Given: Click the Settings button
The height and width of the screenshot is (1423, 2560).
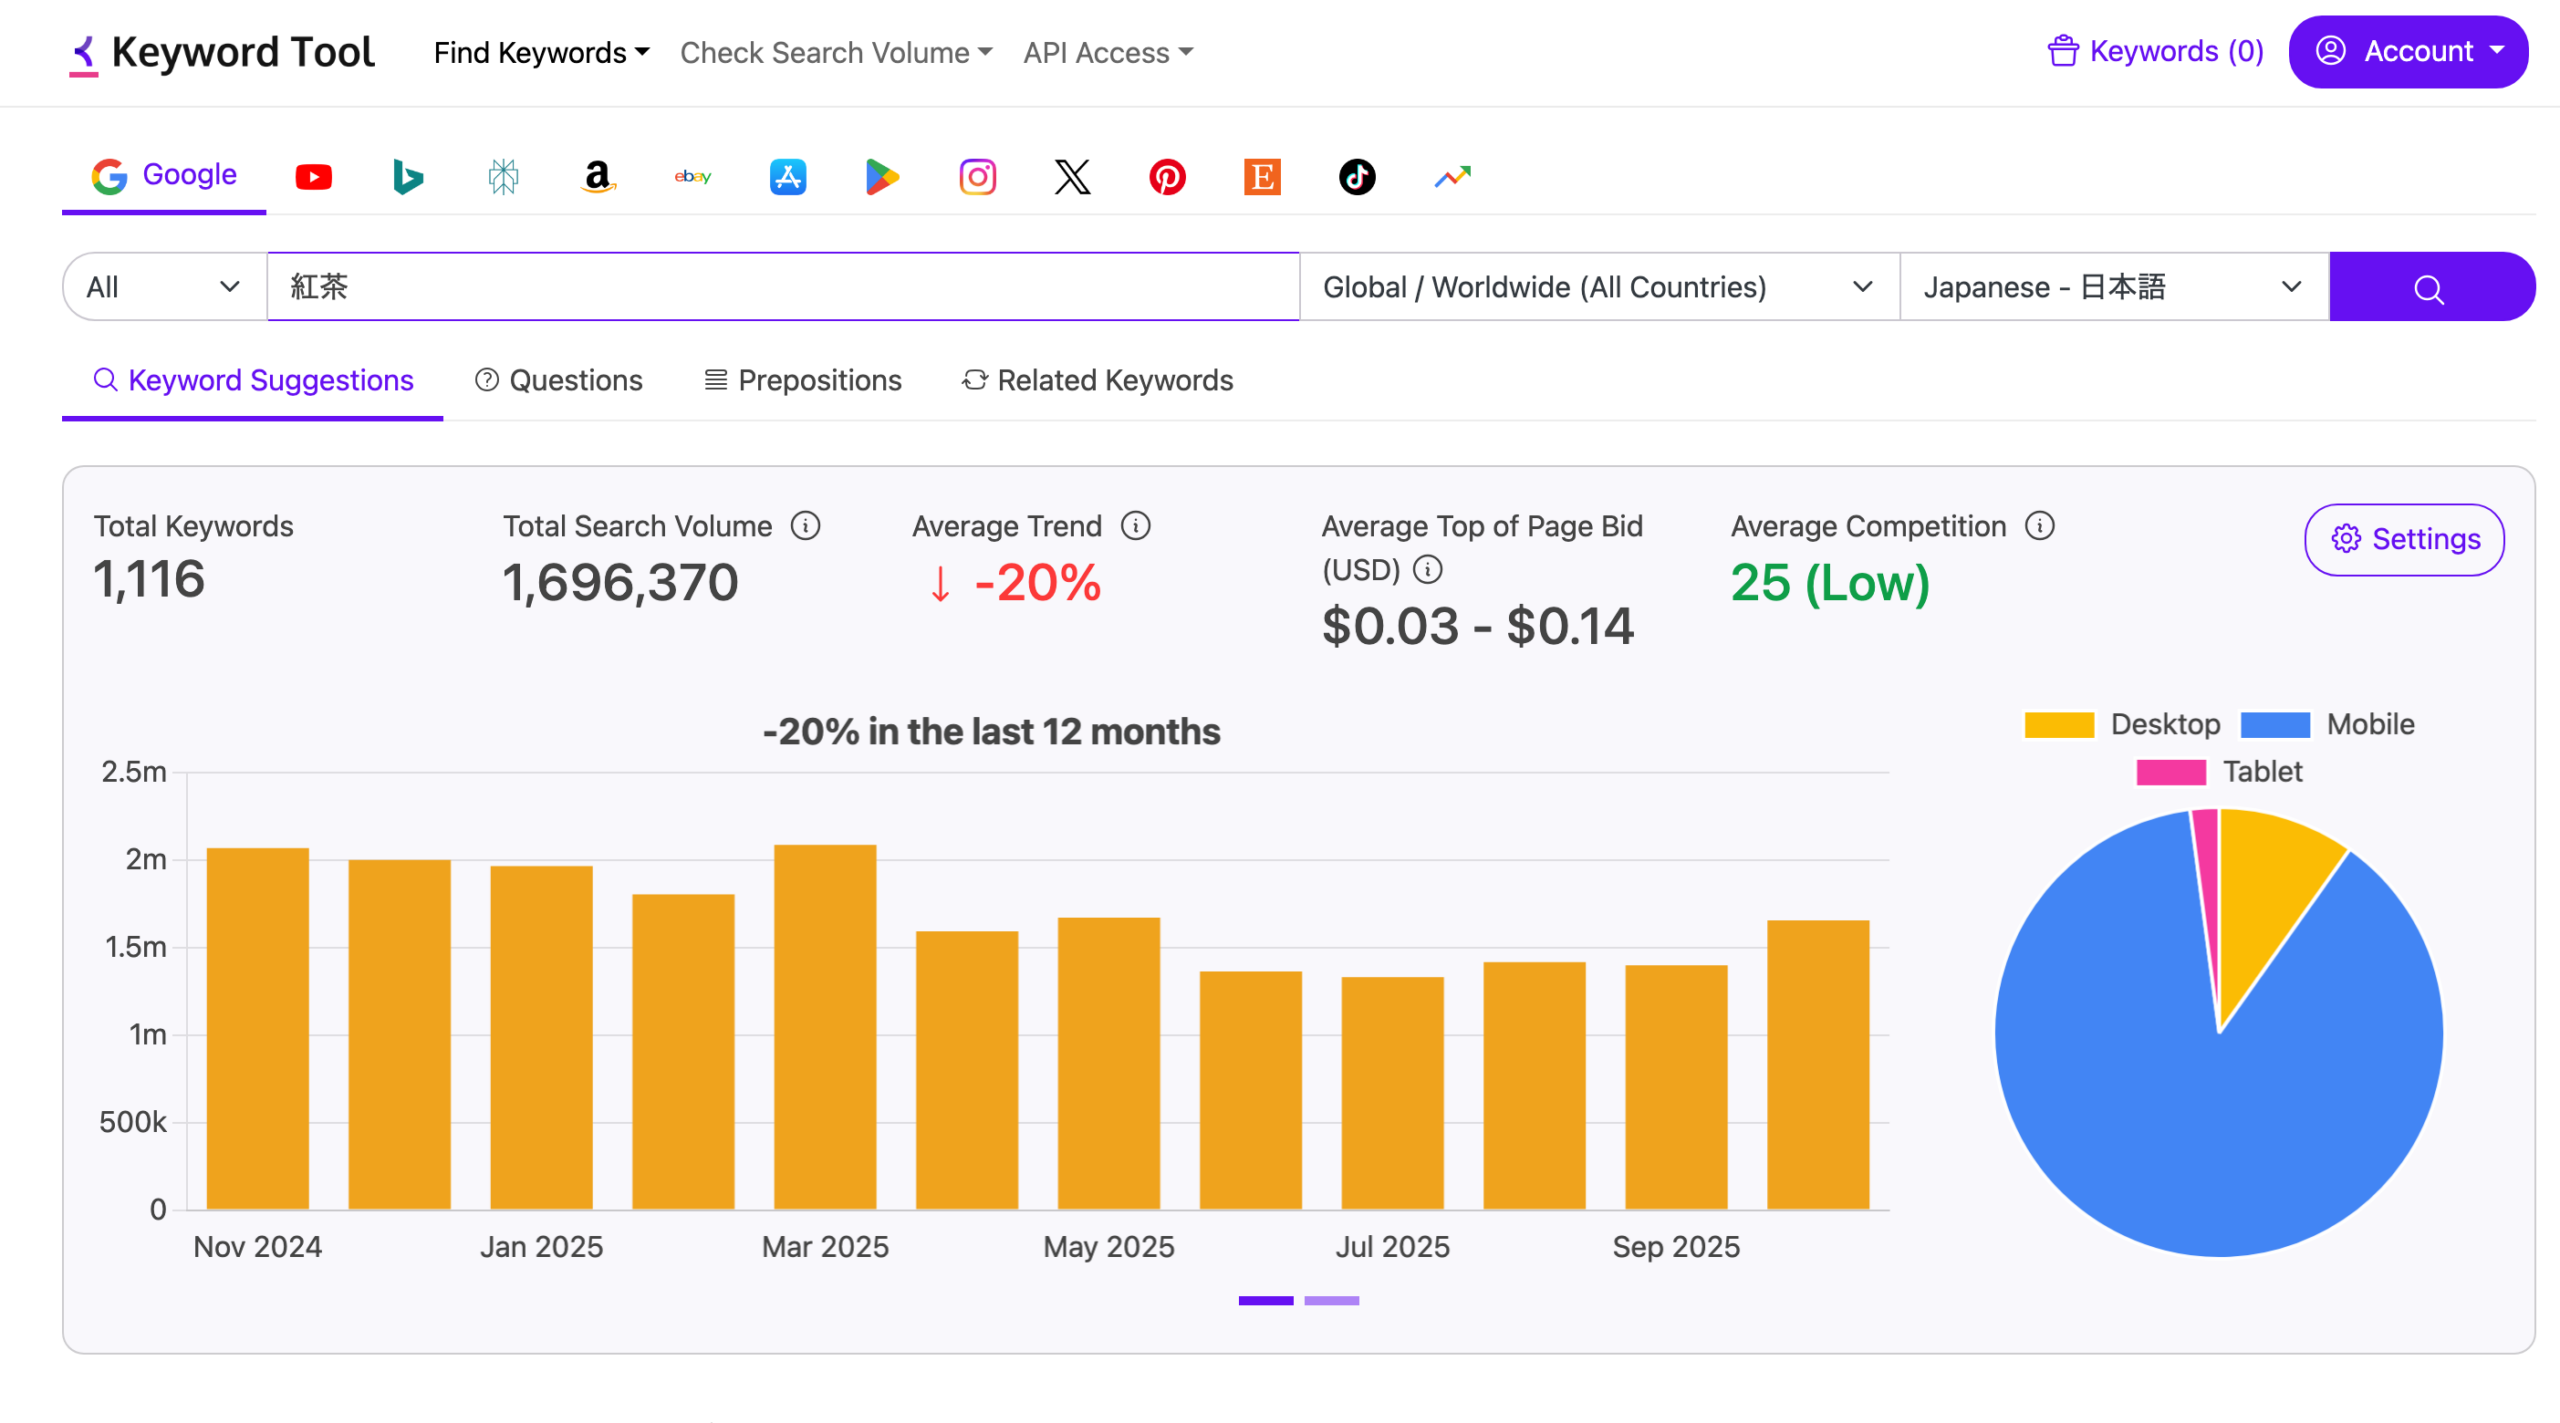Looking at the screenshot, I should pos(2404,539).
